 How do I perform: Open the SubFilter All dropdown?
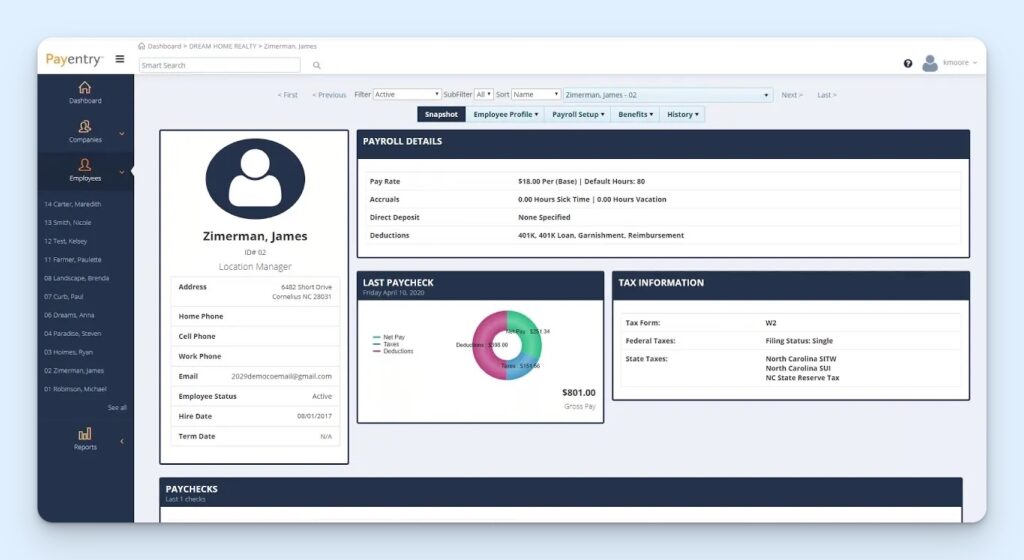point(483,95)
